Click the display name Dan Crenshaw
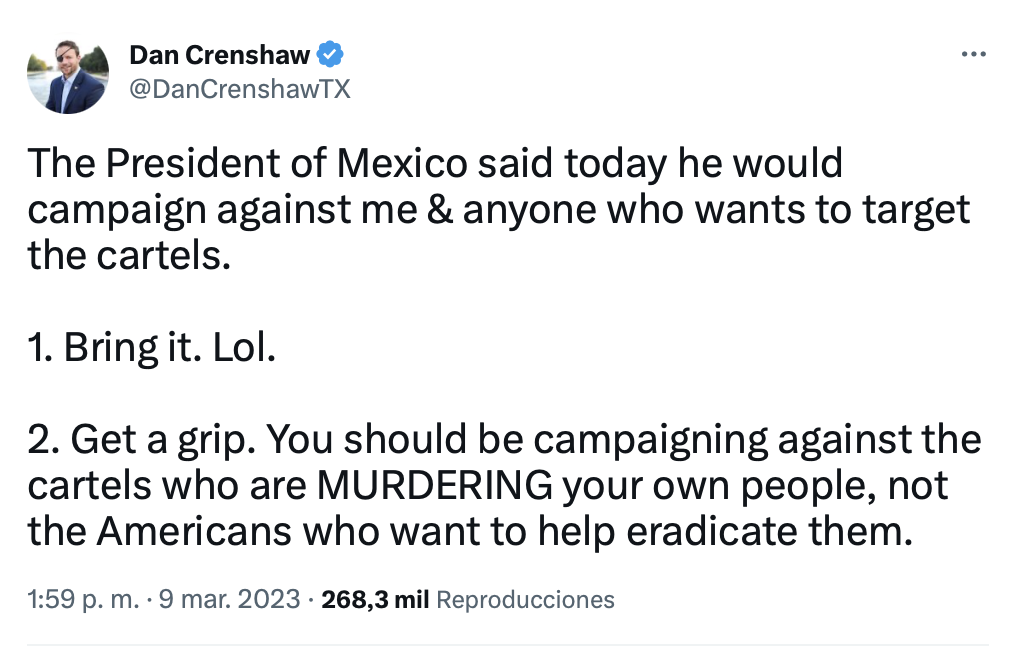Viewport: 1016px width, 668px height. [219, 55]
